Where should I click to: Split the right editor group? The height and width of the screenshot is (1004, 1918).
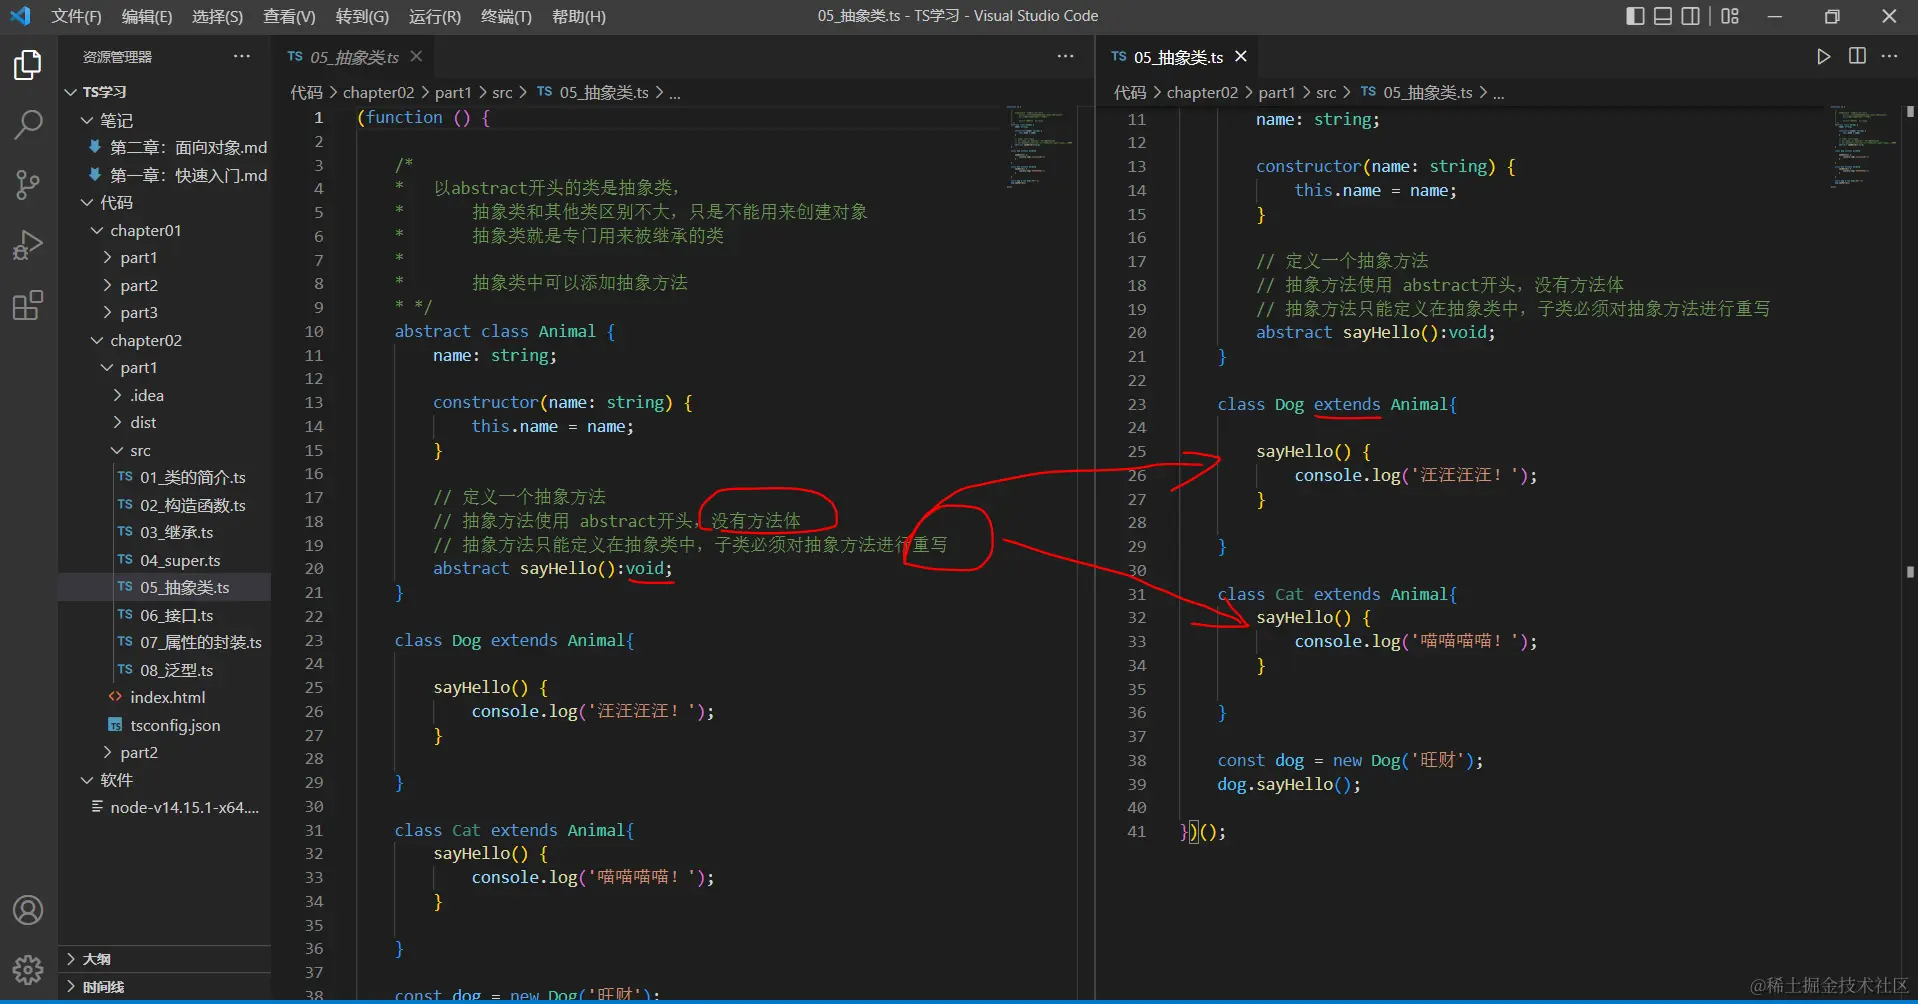coord(1857,57)
